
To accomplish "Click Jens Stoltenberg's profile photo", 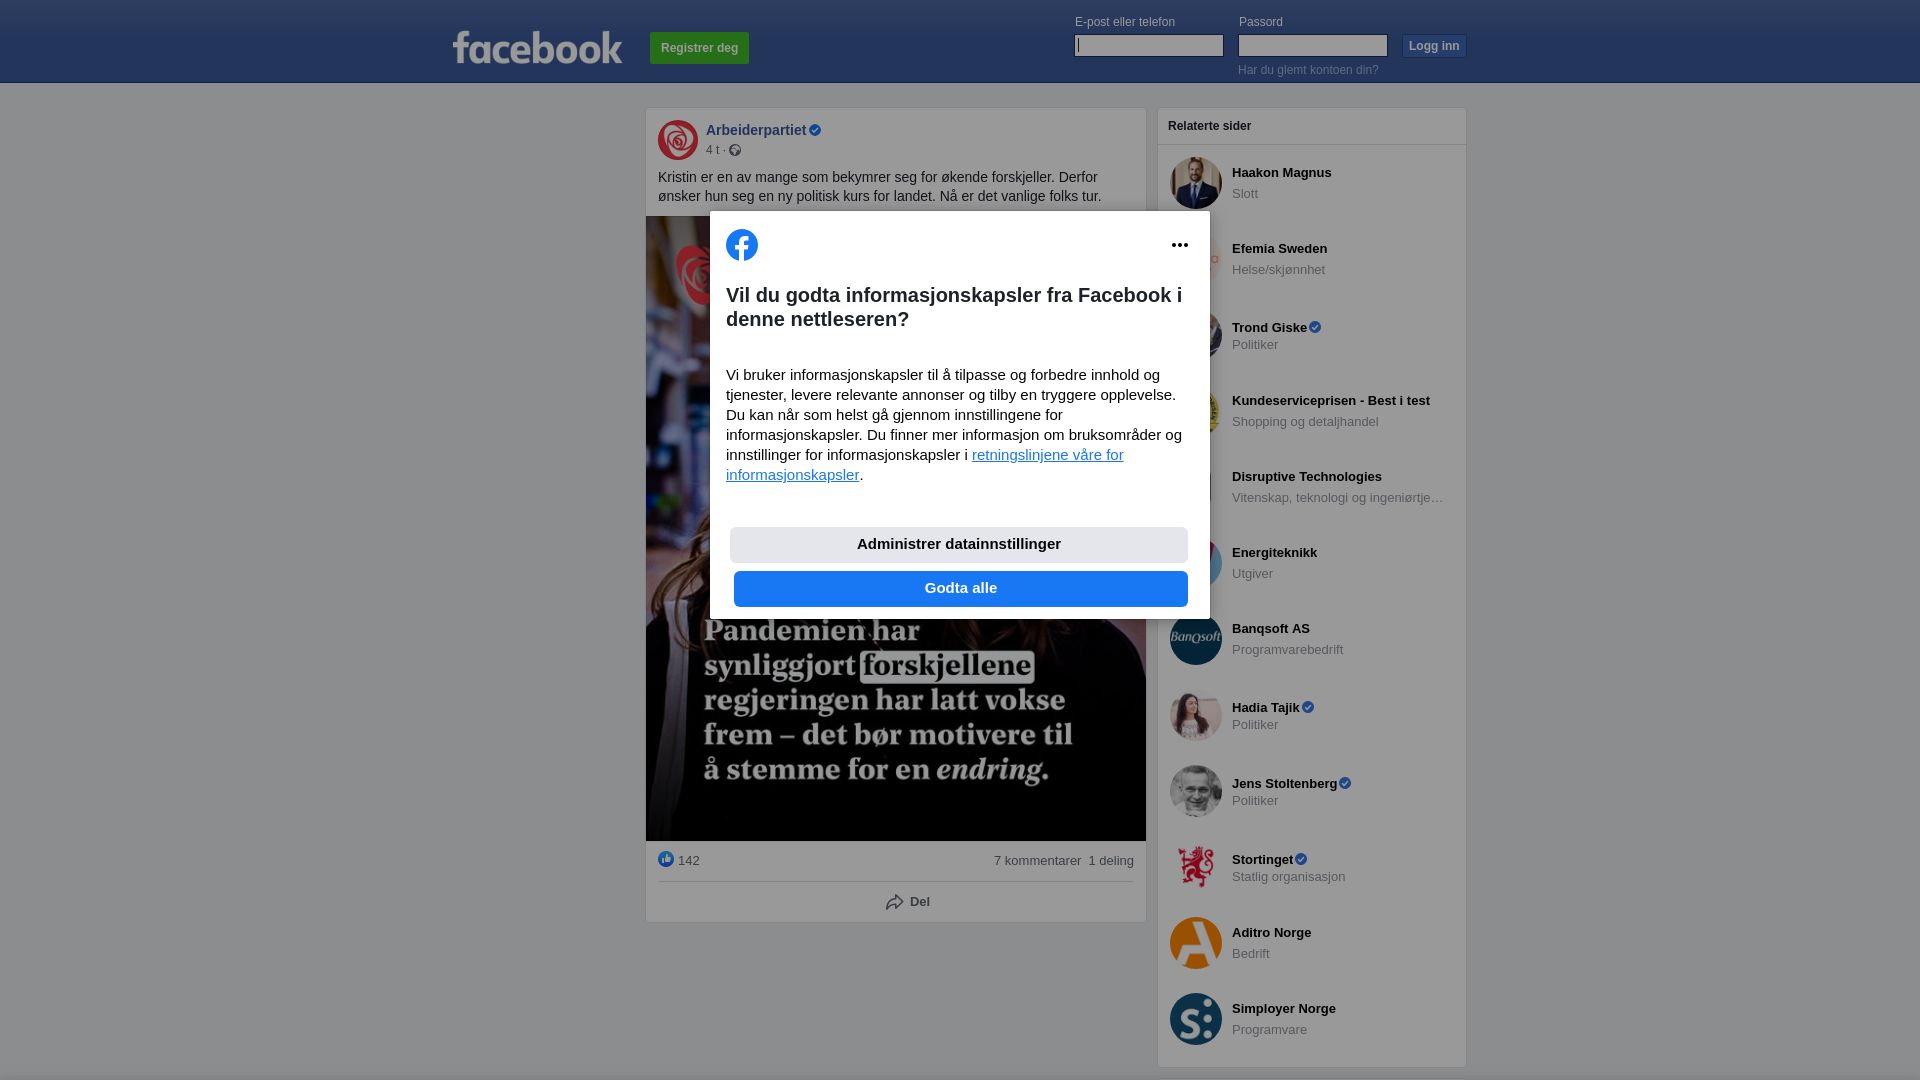I will pyautogui.click(x=1196, y=791).
